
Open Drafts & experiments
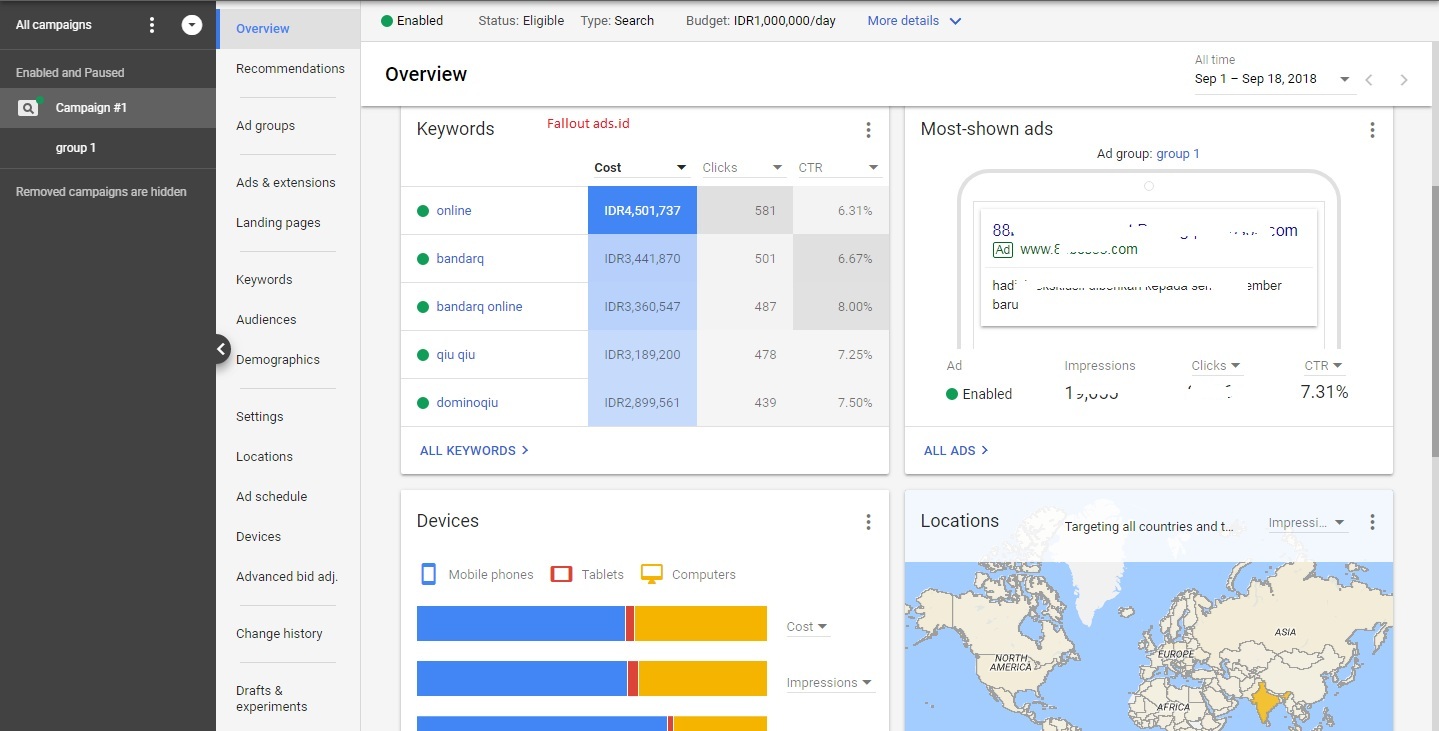click(272, 698)
